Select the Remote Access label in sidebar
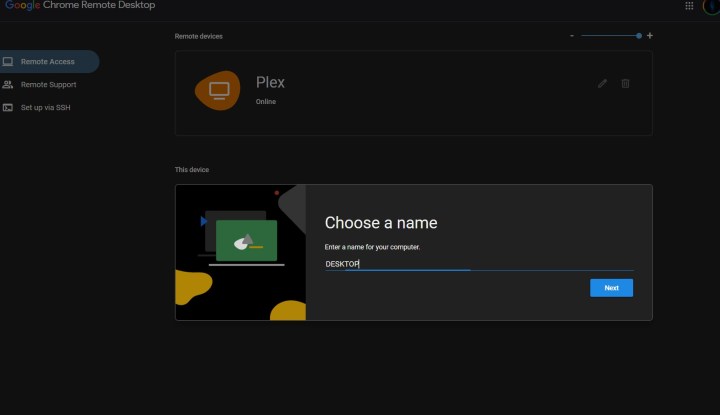 coord(48,62)
